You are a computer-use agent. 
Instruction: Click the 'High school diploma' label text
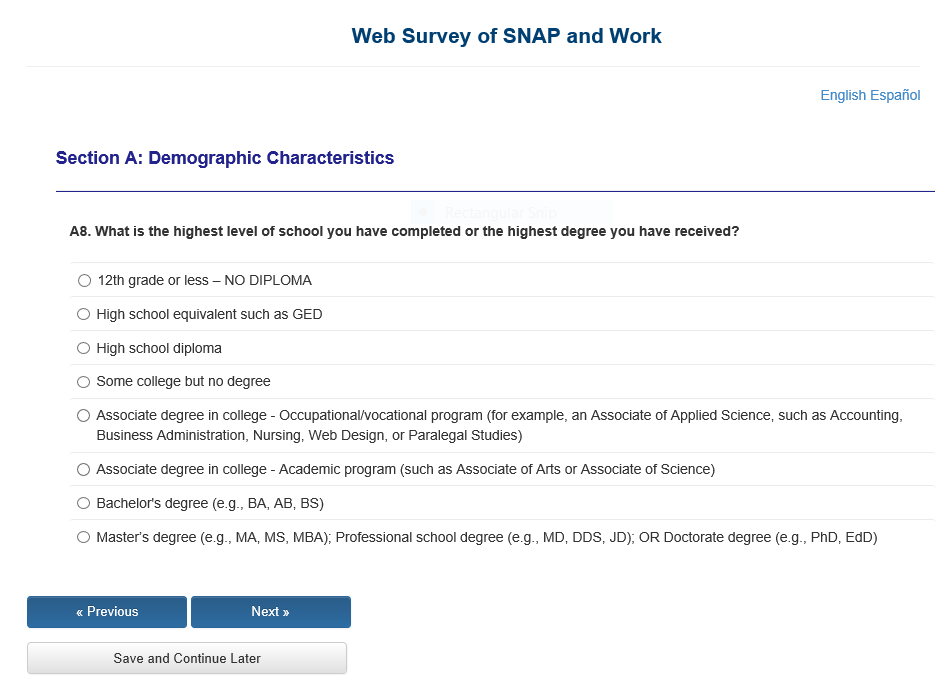pos(159,349)
